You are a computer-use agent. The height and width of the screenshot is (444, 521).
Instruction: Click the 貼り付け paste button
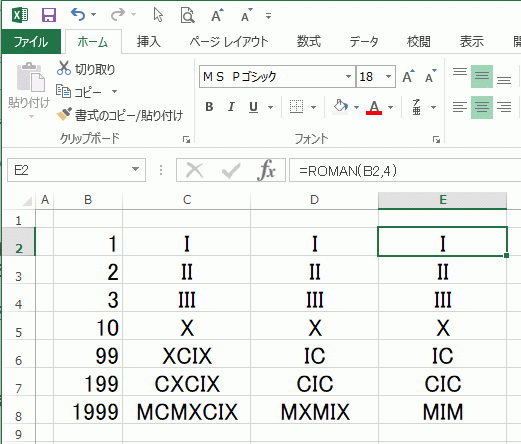[x=29, y=86]
